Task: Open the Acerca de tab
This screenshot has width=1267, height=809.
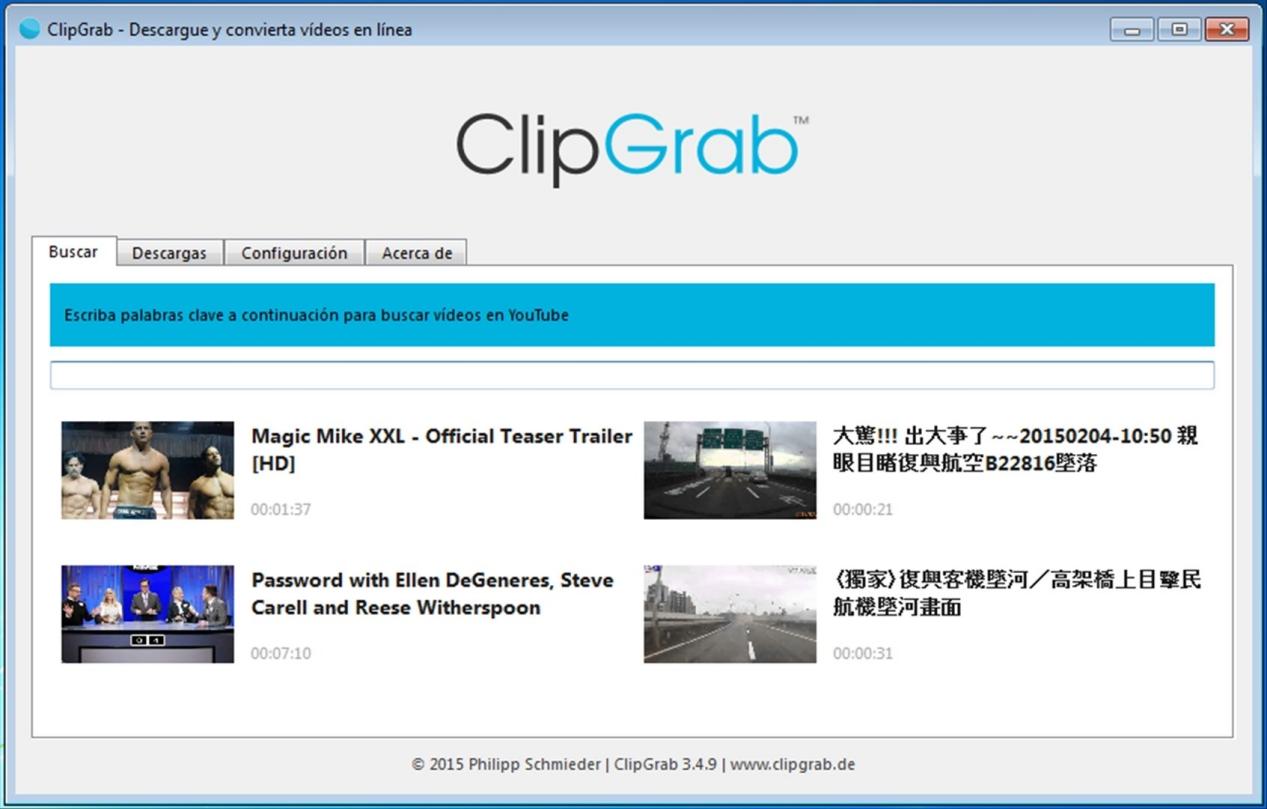Action: pos(416,253)
